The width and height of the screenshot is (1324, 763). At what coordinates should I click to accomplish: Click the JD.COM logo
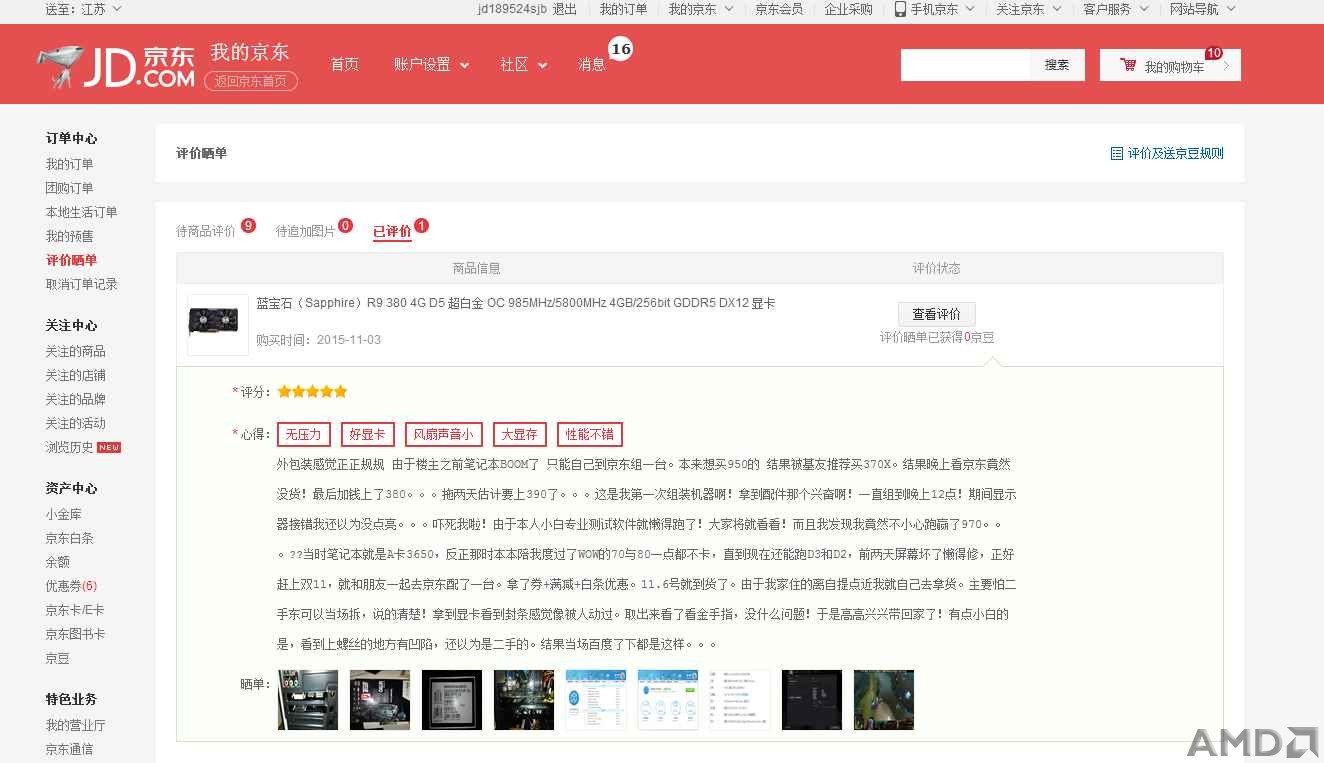point(116,66)
